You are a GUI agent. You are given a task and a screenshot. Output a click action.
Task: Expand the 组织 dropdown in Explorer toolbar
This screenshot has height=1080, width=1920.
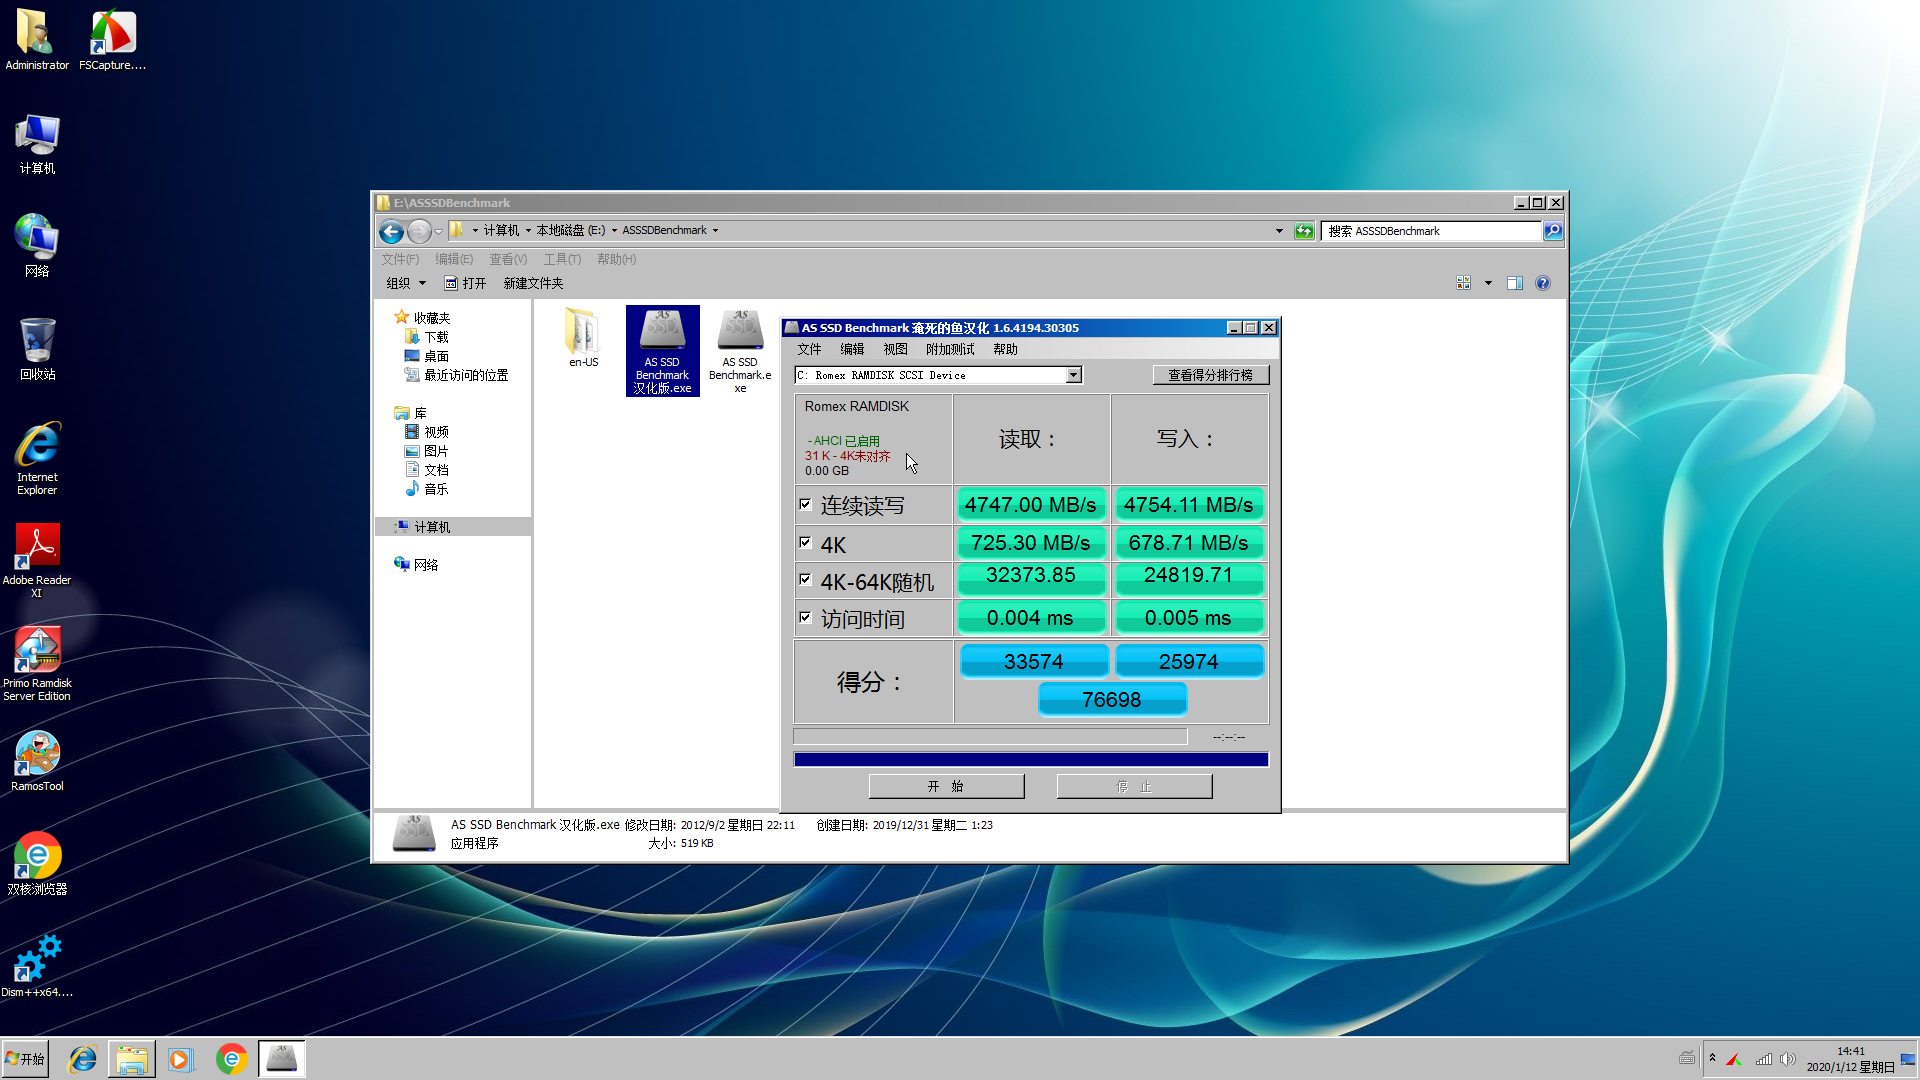[407, 283]
